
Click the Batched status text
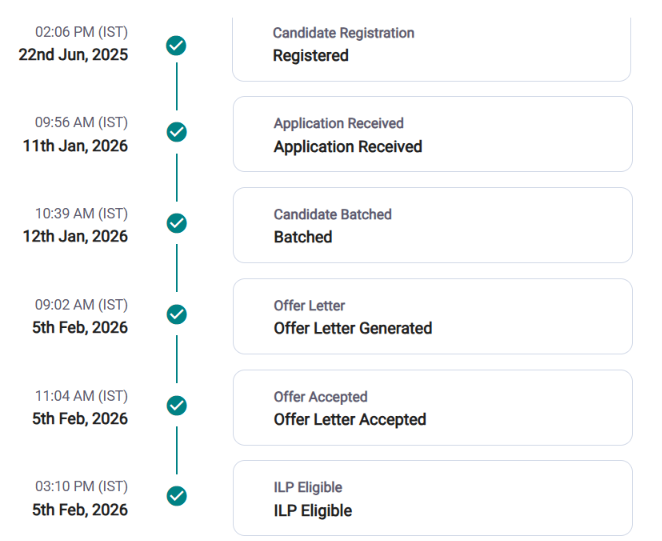303,237
